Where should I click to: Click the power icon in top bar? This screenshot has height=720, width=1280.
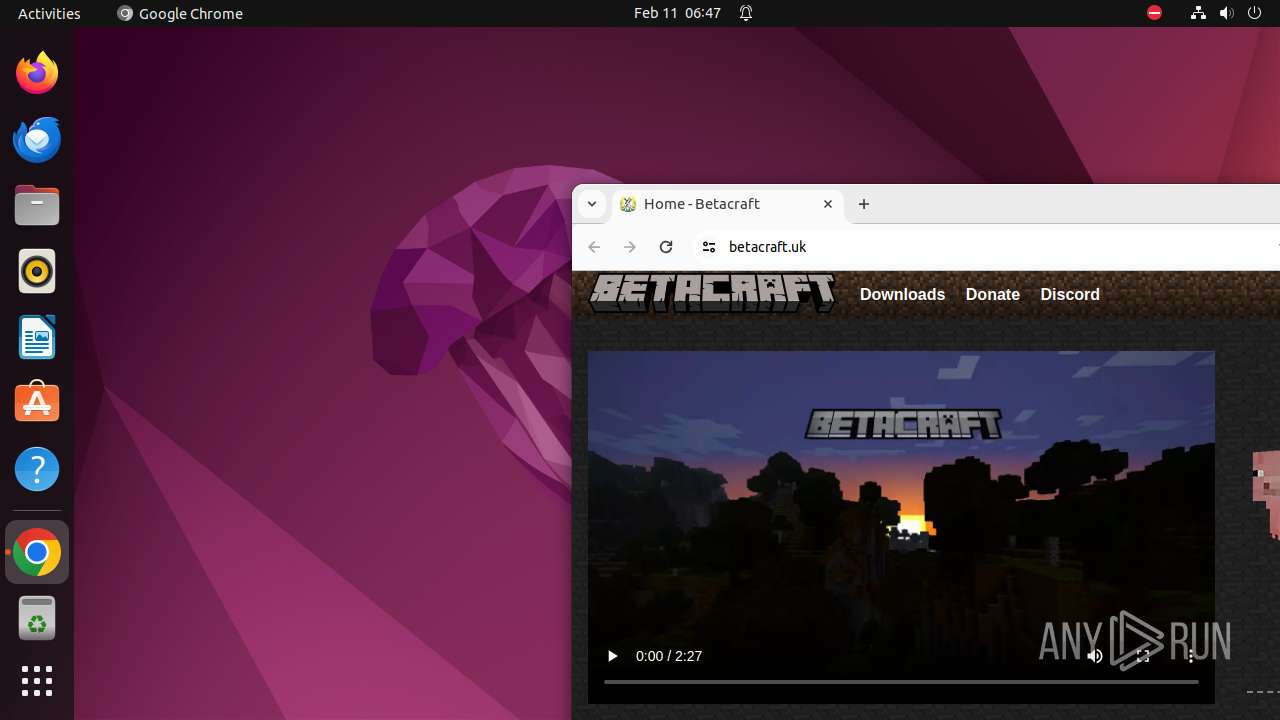pyautogui.click(x=1255, y=13)
